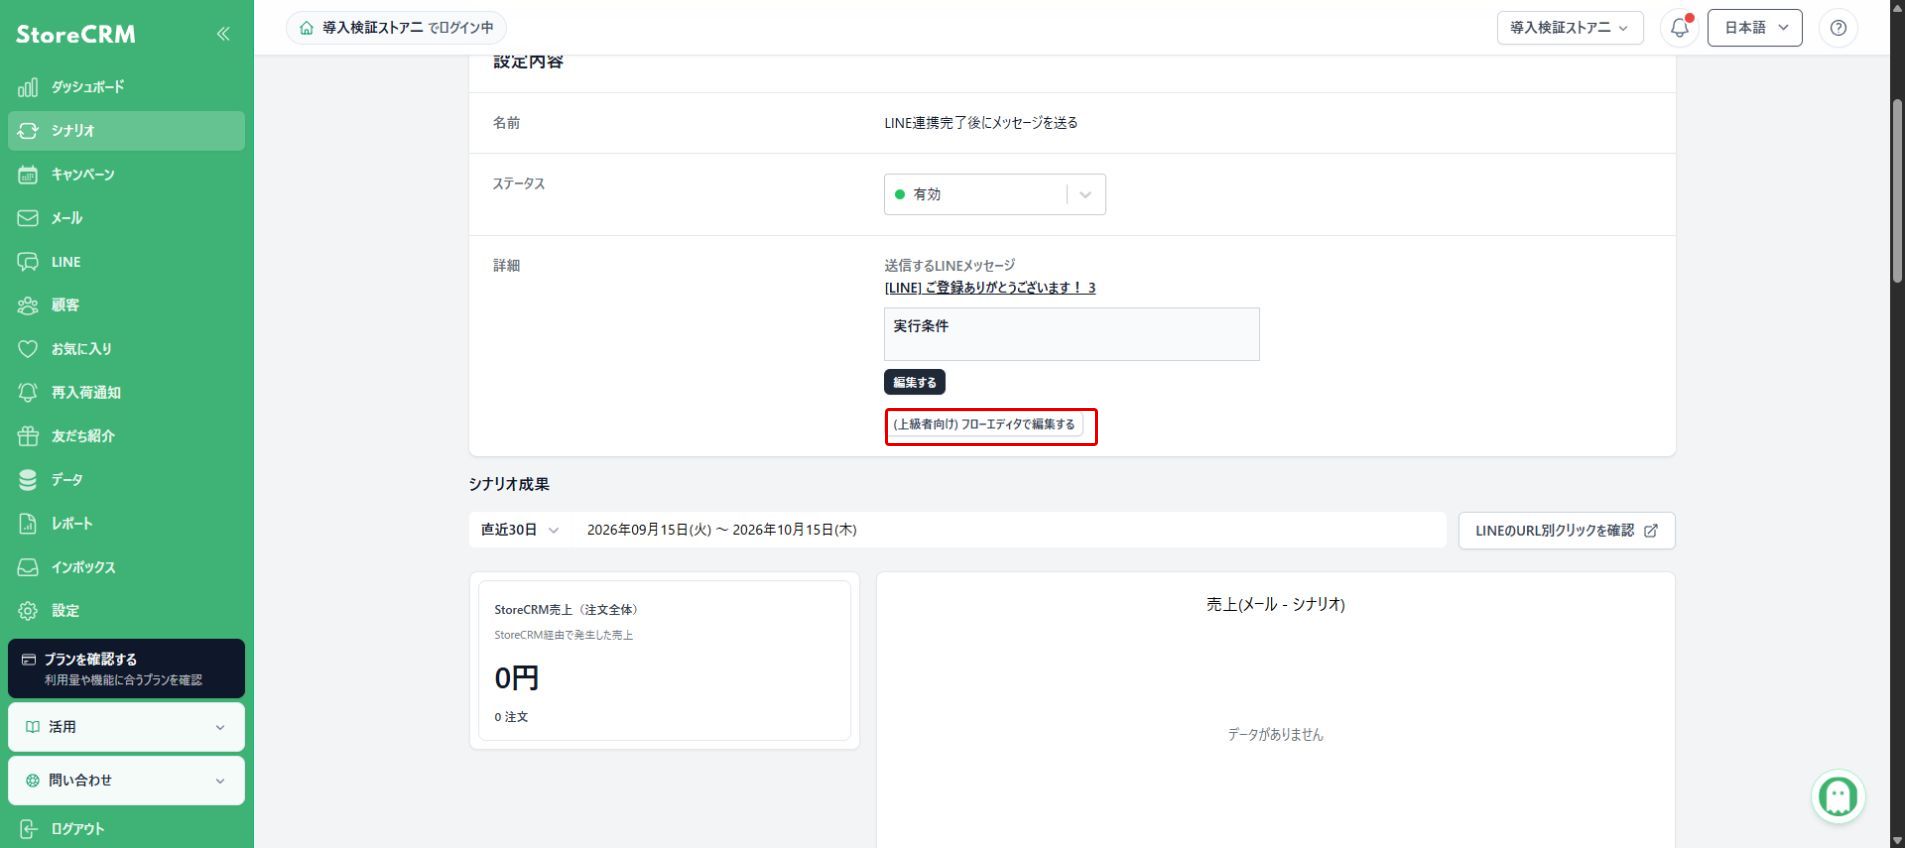Open レポート reports page
1905x848 pixels.
[126, 523]
